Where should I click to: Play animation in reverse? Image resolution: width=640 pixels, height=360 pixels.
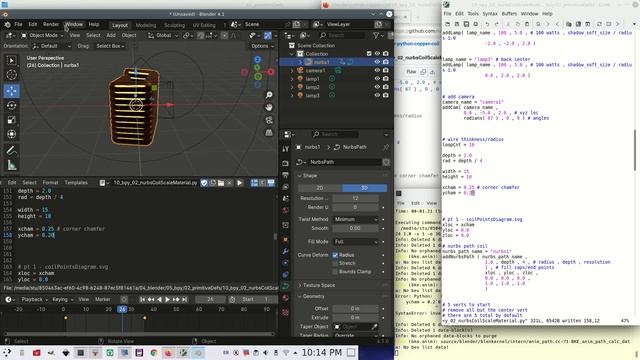[x=159, y=300]
